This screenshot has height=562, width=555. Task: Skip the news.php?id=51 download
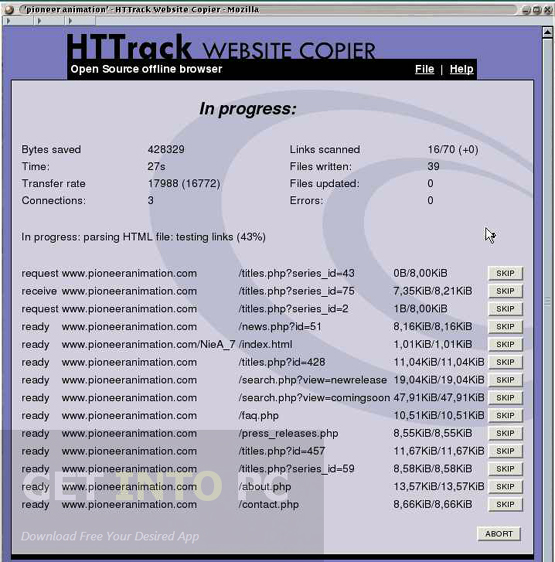click(x=505, y=327)
